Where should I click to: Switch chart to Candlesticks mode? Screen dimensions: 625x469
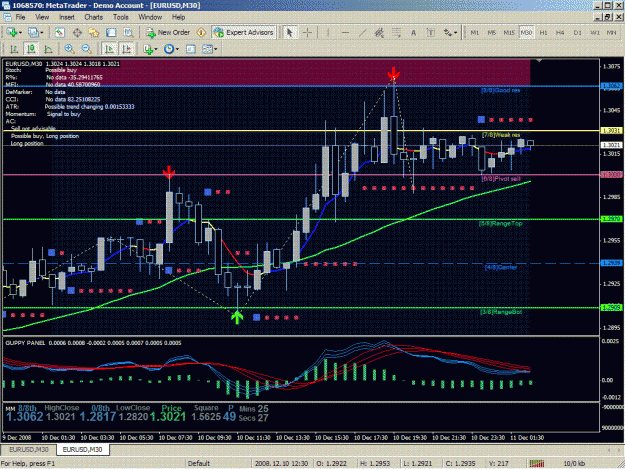pyautogui.click(x=31, y=49)
